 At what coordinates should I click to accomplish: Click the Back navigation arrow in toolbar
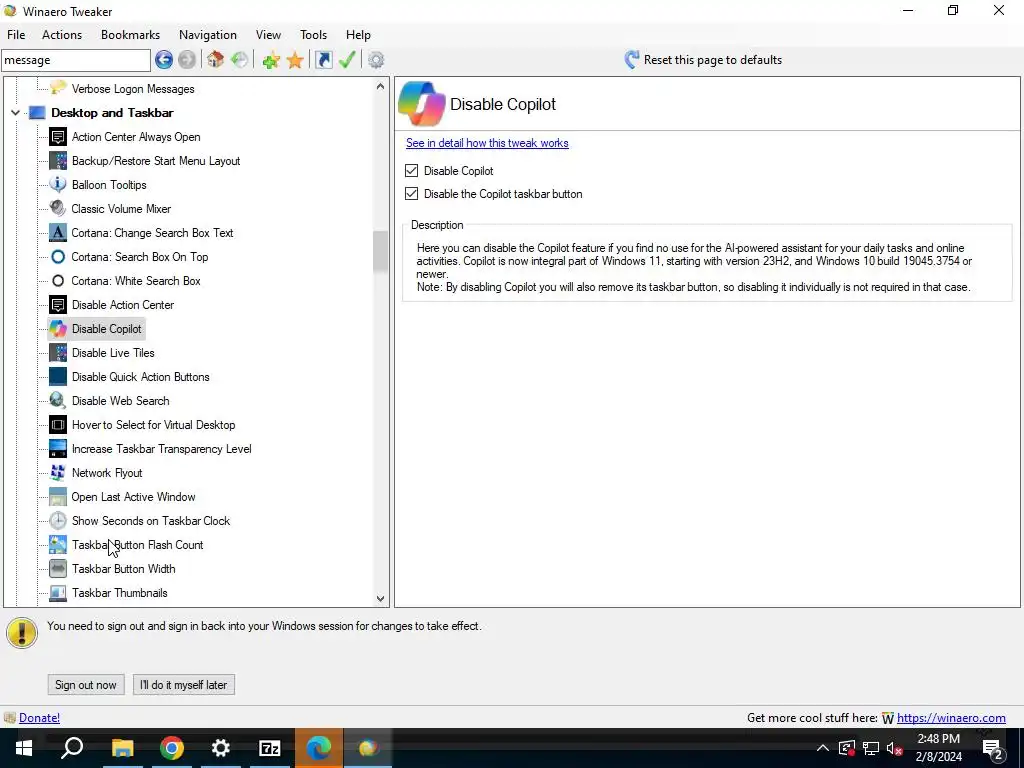coord(164,60)
